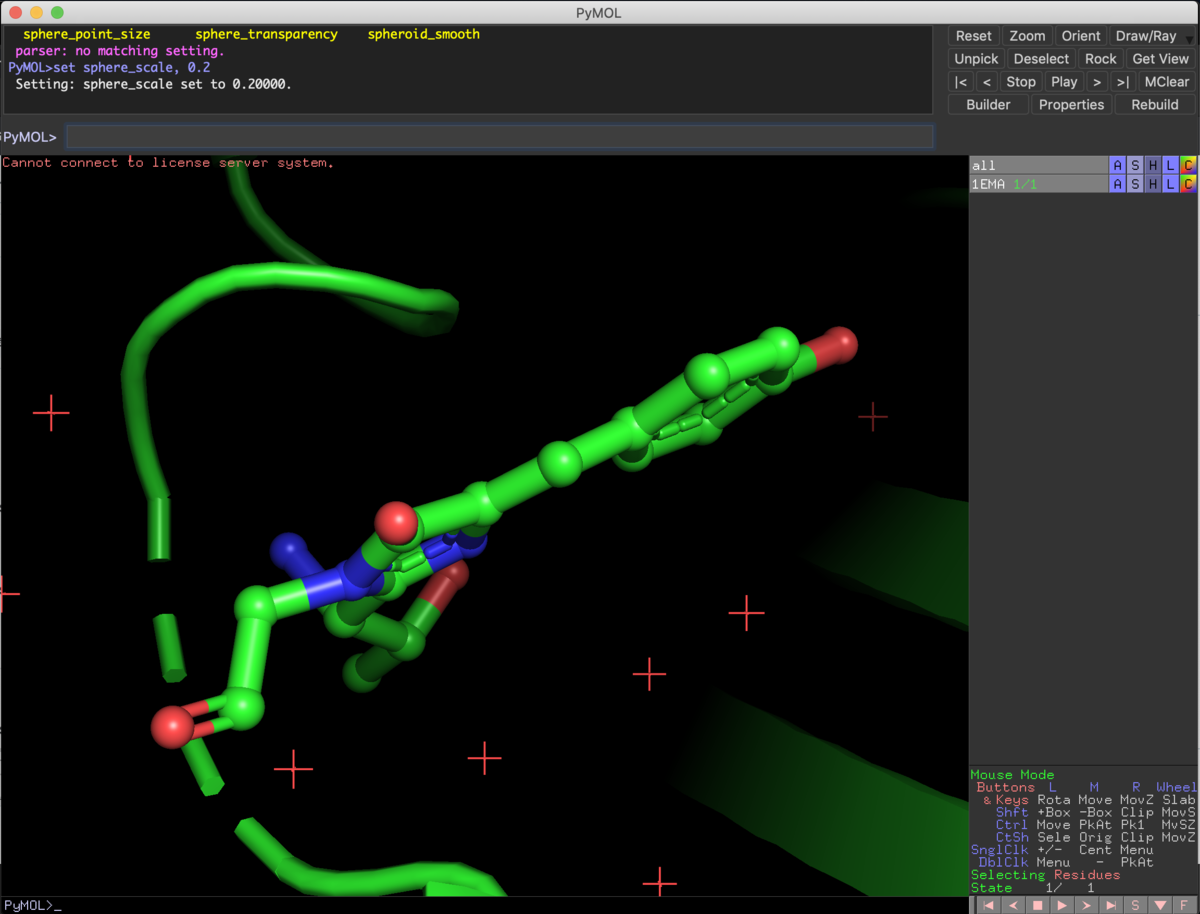This screenshot has width=1200, height=914.
Task: Click the Mouse Mode header text
Action: [1012, 775]
